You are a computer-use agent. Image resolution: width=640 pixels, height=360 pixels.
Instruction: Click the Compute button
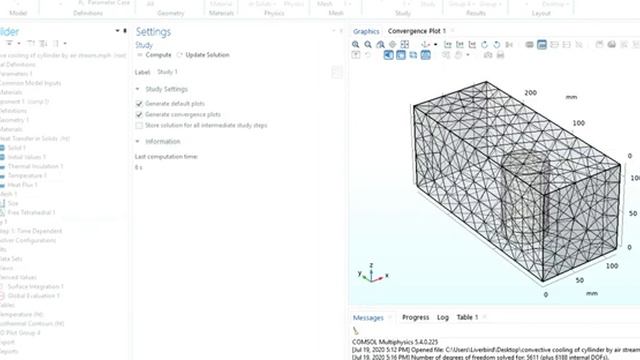click(154, 55)
